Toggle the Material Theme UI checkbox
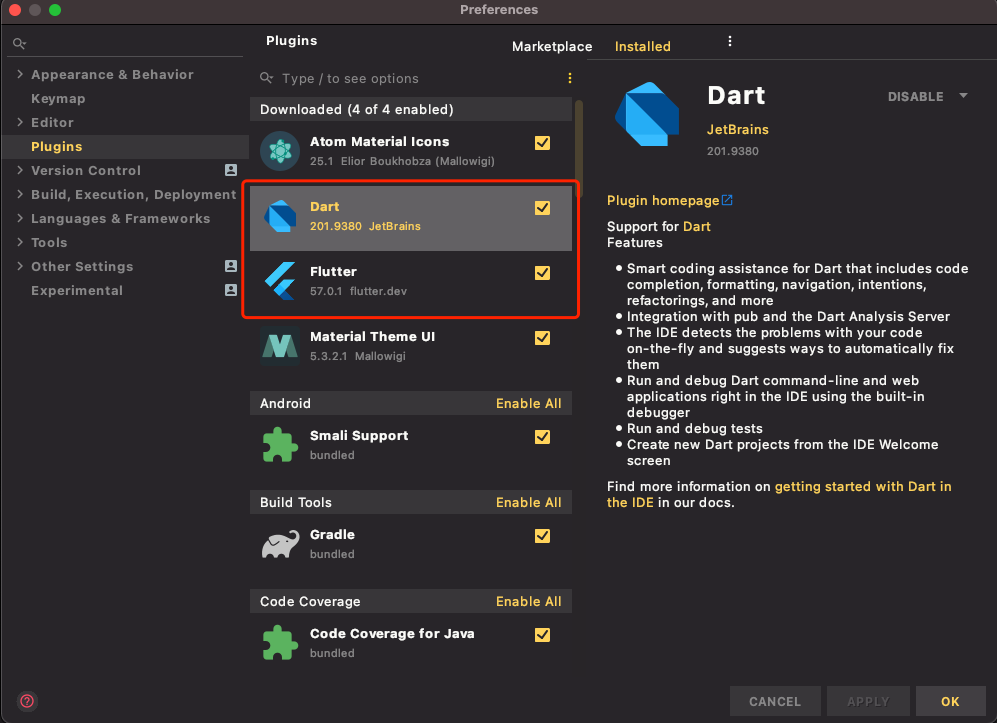Image resolution: width=997 pixels, height=723 pixels. point(542,338)
